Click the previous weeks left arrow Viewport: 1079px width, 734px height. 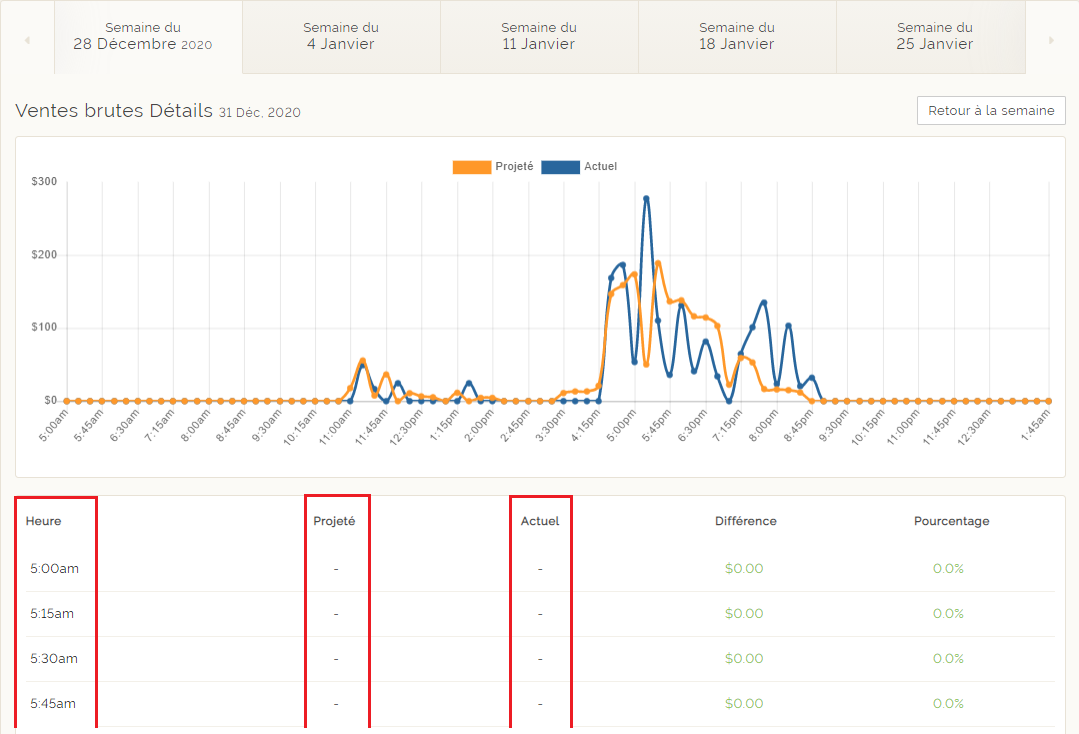pyautogui.click(x=27, y=40)
